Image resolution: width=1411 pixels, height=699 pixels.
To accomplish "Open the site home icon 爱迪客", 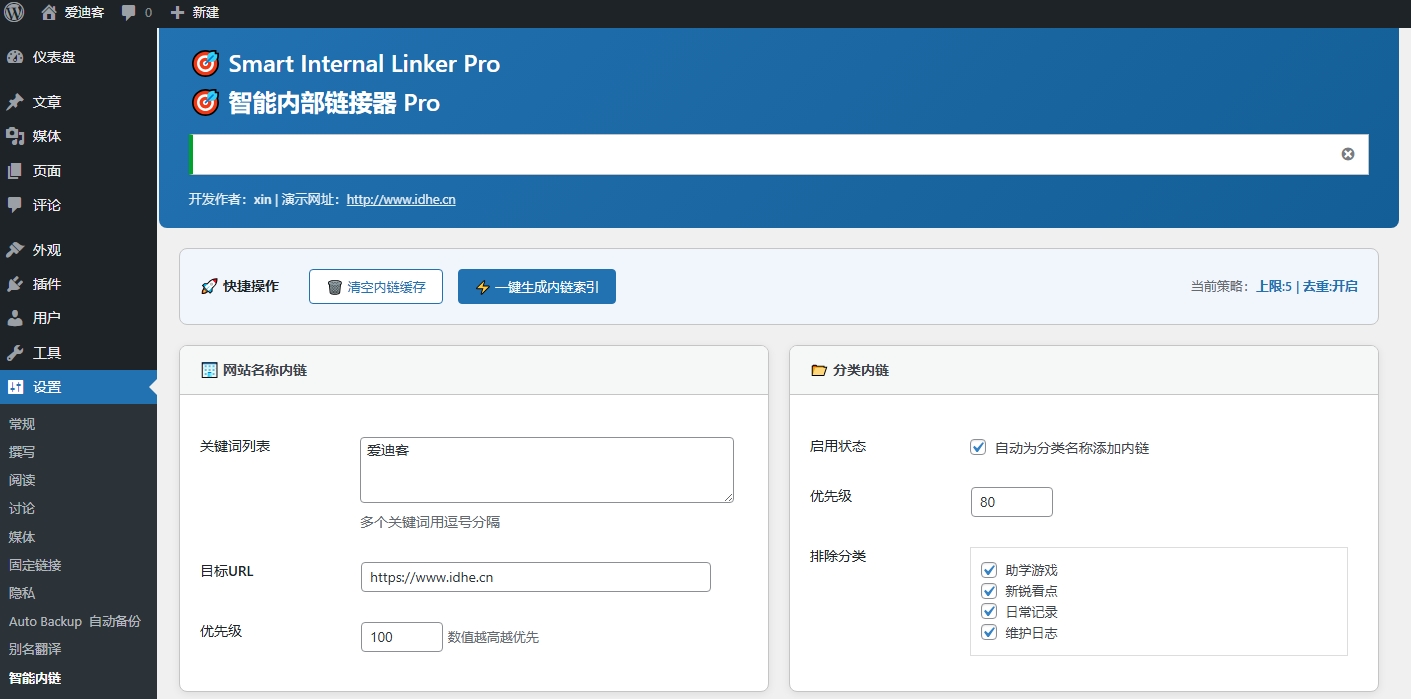I will point(49,13).
